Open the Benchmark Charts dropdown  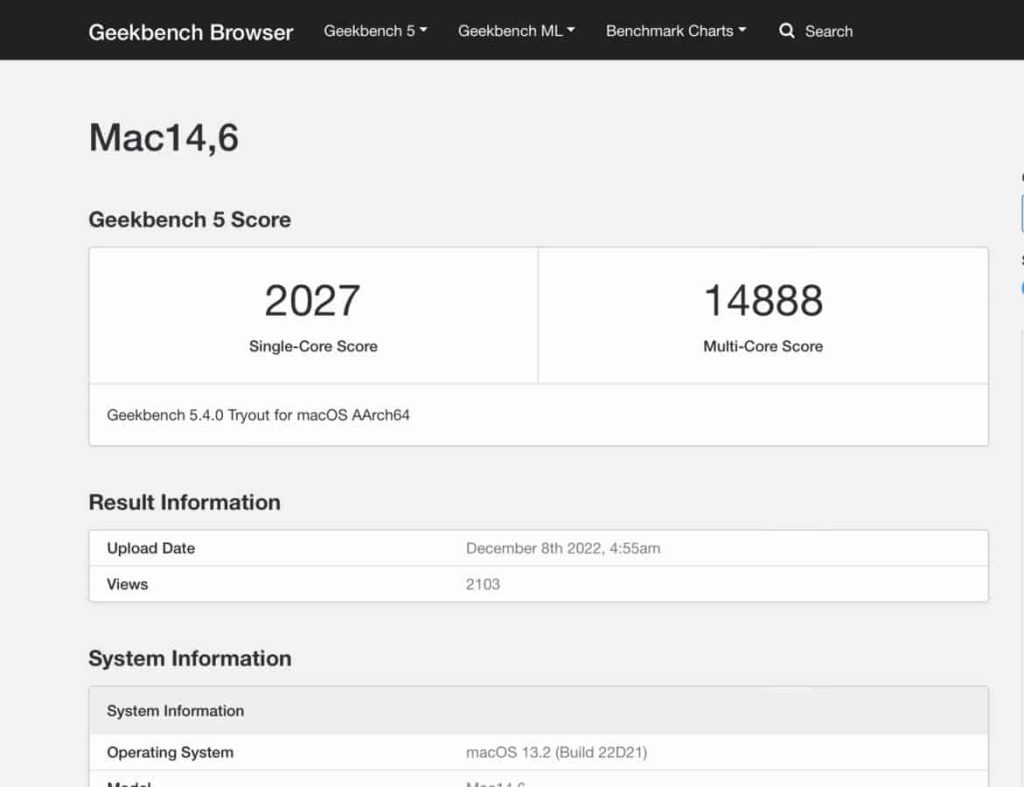point(676,31)
